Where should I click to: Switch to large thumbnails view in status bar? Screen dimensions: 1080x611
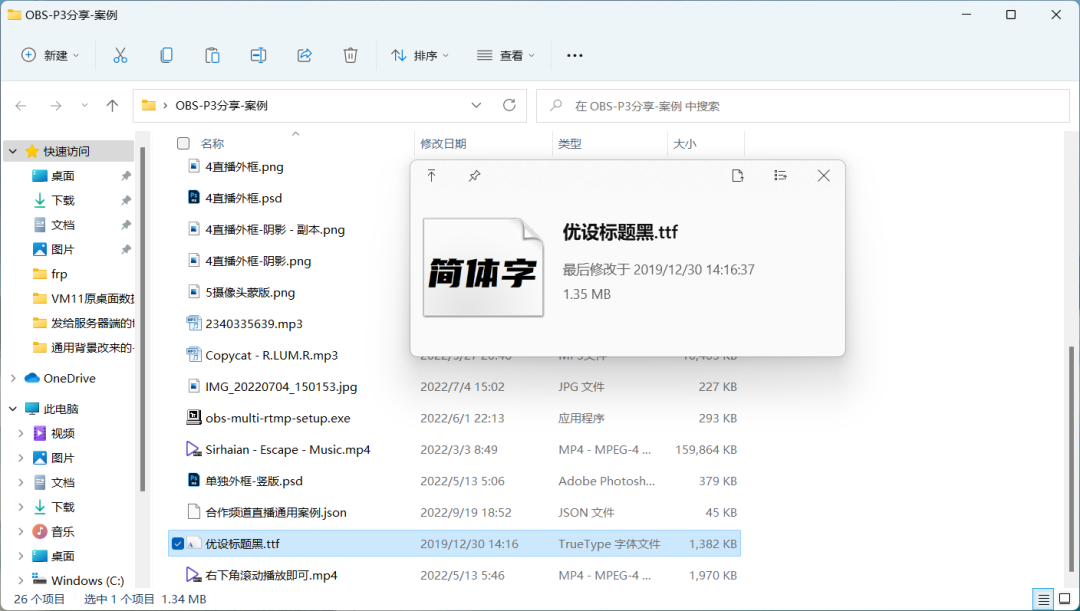pos(1064,599)
